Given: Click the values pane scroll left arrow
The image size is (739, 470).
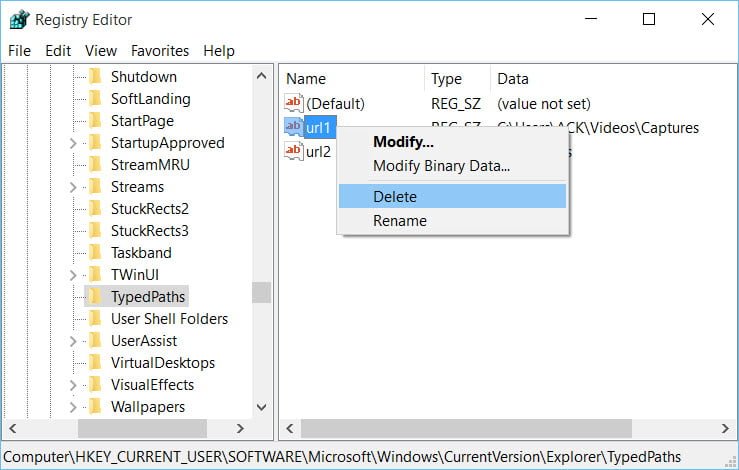Looking at the screenshot, I should click(290, 429).
